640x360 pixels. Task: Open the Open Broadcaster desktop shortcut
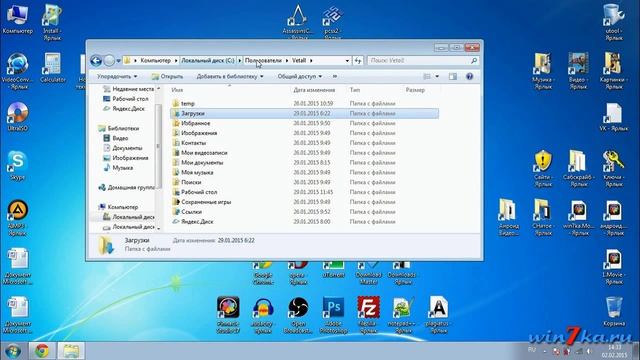[298, 315]
